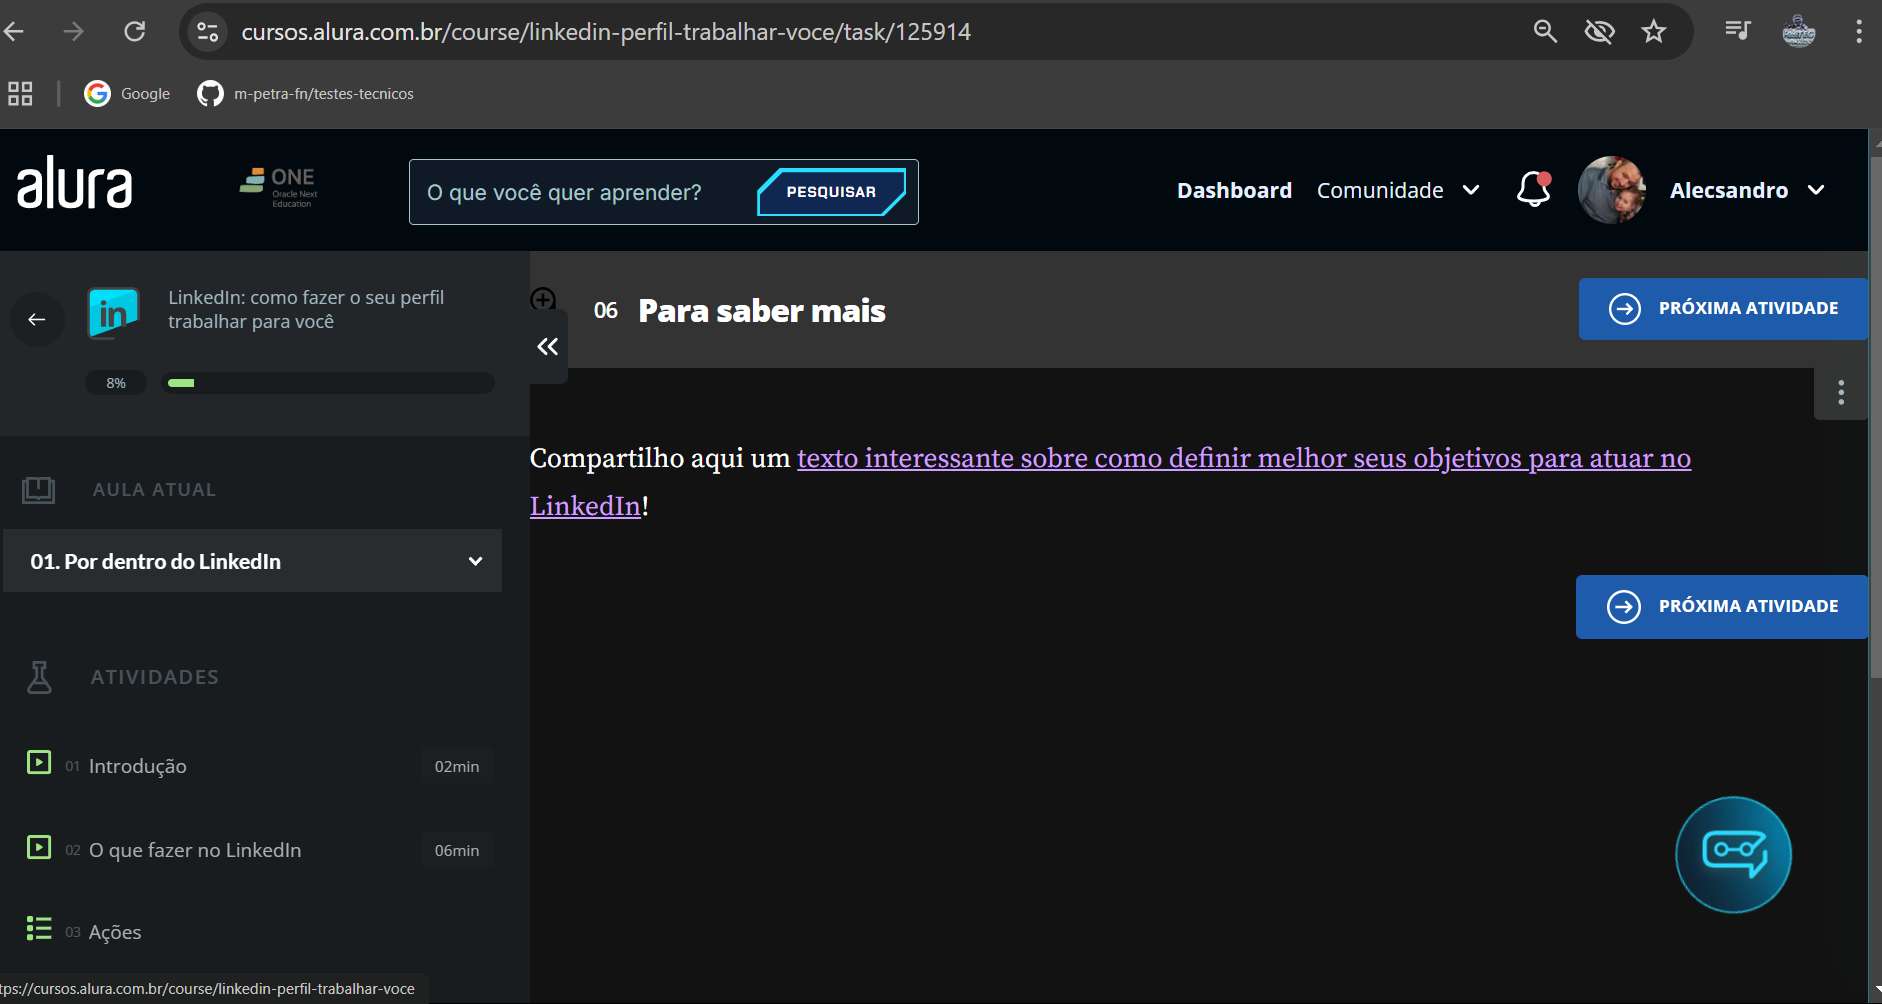Click the user profile photo
This screenshot has width=1882, height=1004.
coord(1612,190)
